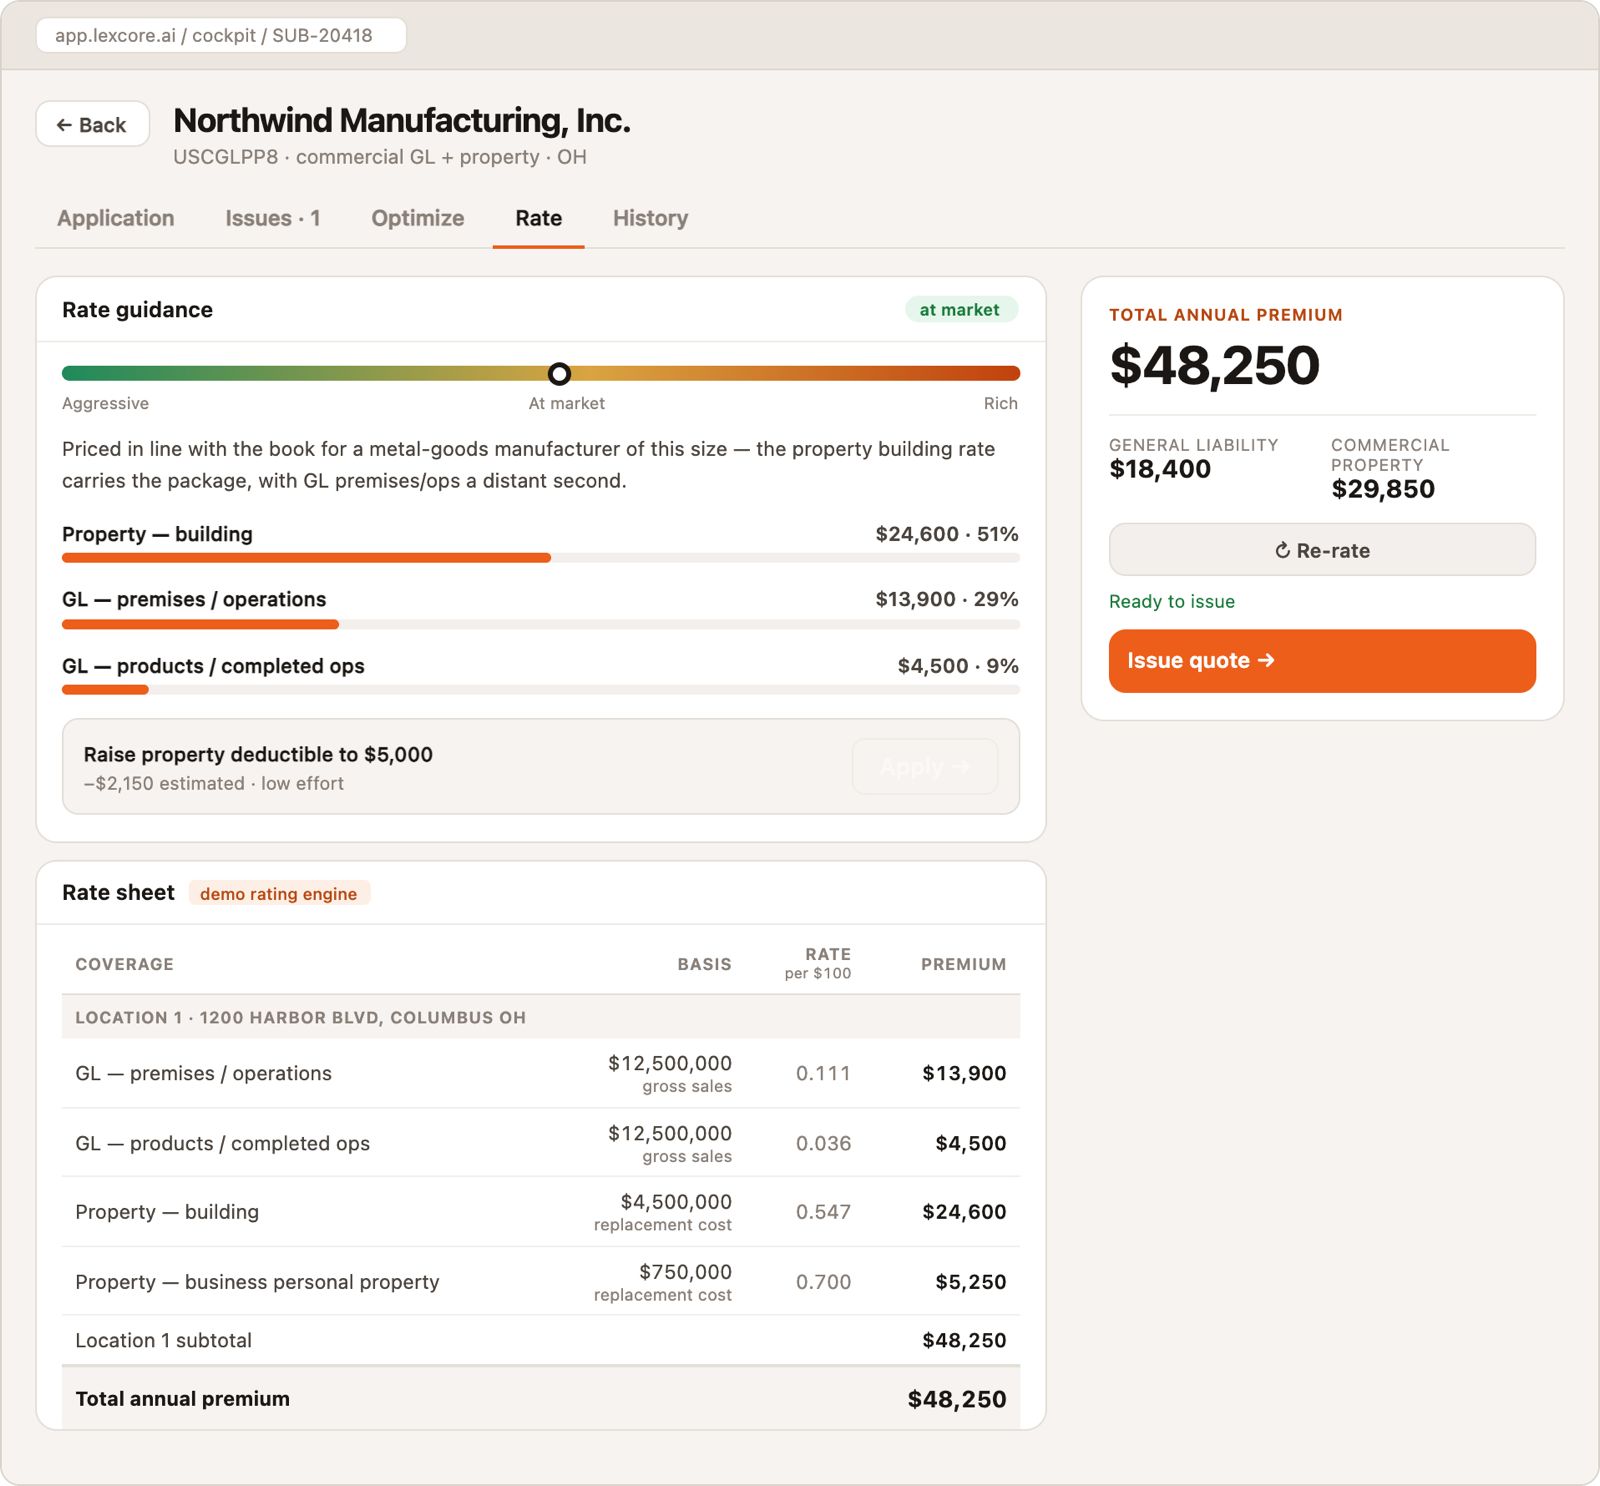Screen dimensions: 1600x1486
Task: Click the rate guidance slider handle
Action: (x=560, y=373)
